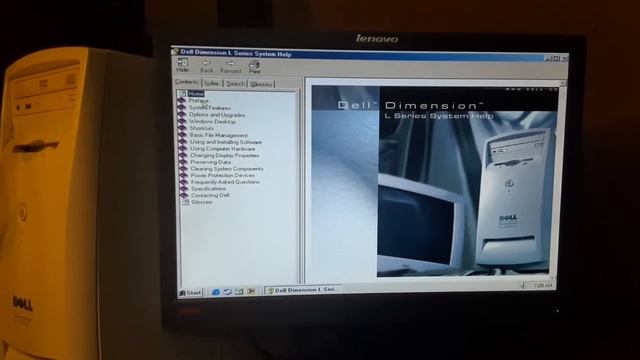This screenshot has width=640, height=360.
Task: Hide the navigation pane with Hide button
Action: click(x=182, y=65)
